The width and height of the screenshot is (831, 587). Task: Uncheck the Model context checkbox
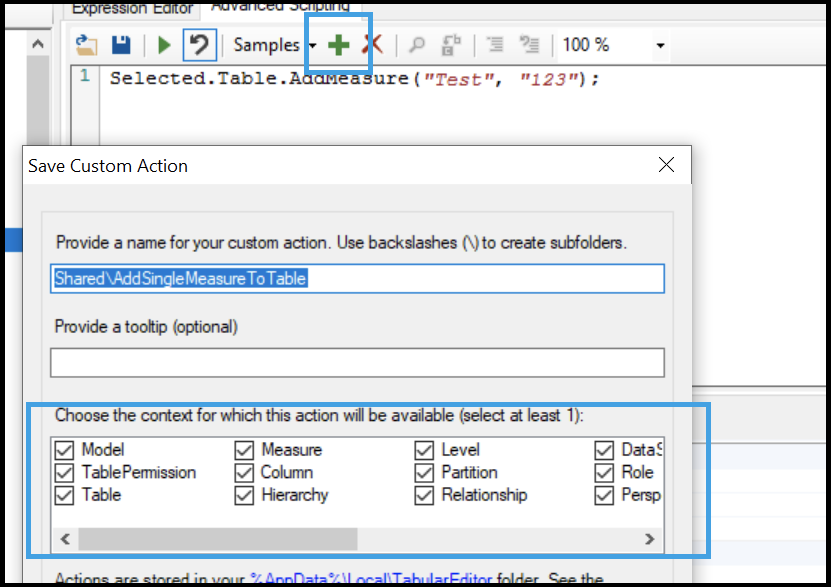(68, 450)
